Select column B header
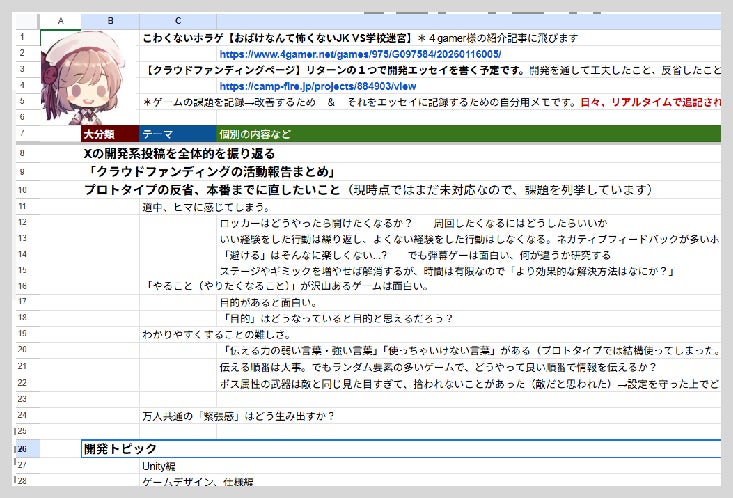 110,21
